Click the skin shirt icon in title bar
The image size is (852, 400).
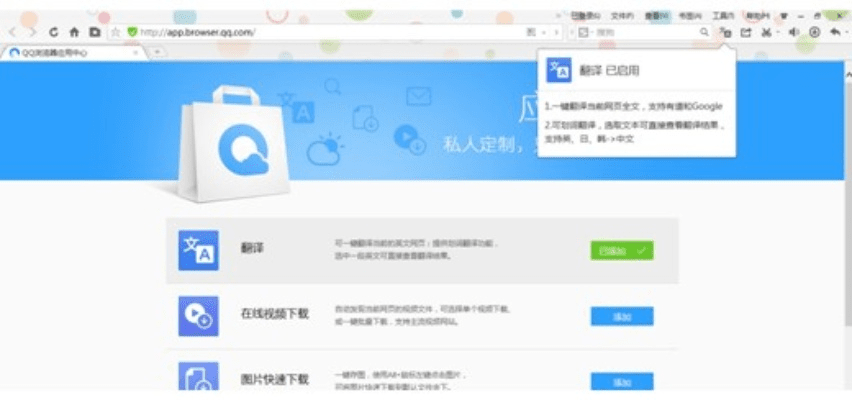click(x=784, y=16)
